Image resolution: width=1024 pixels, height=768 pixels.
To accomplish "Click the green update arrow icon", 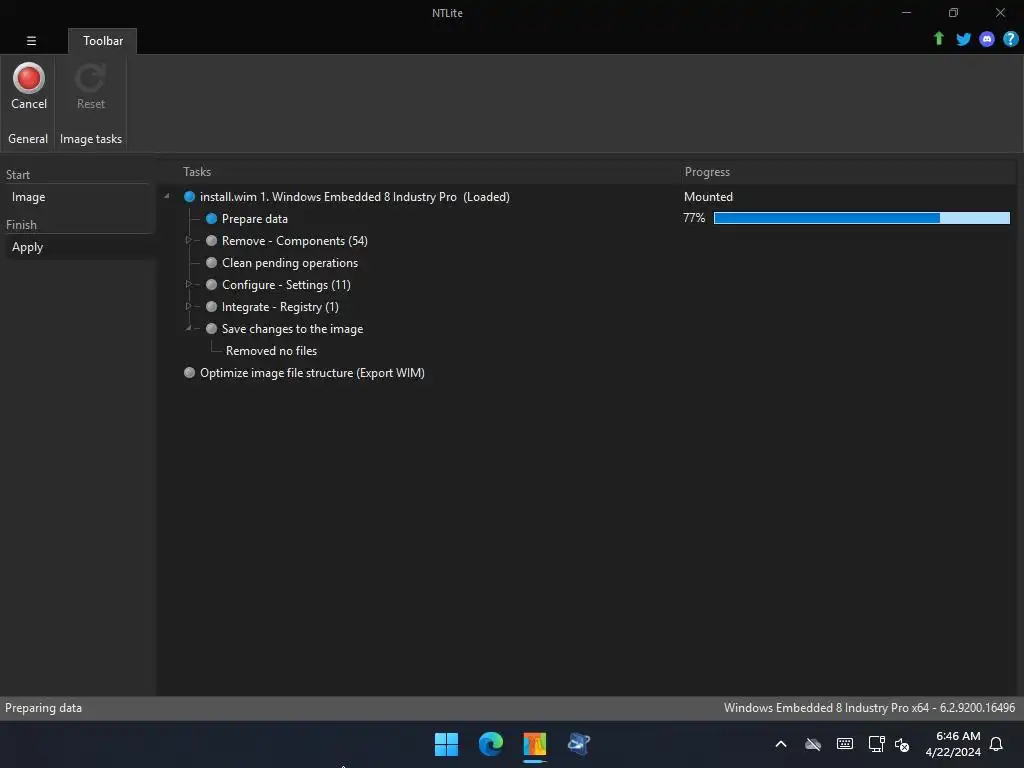I will (x=938, y=39).
